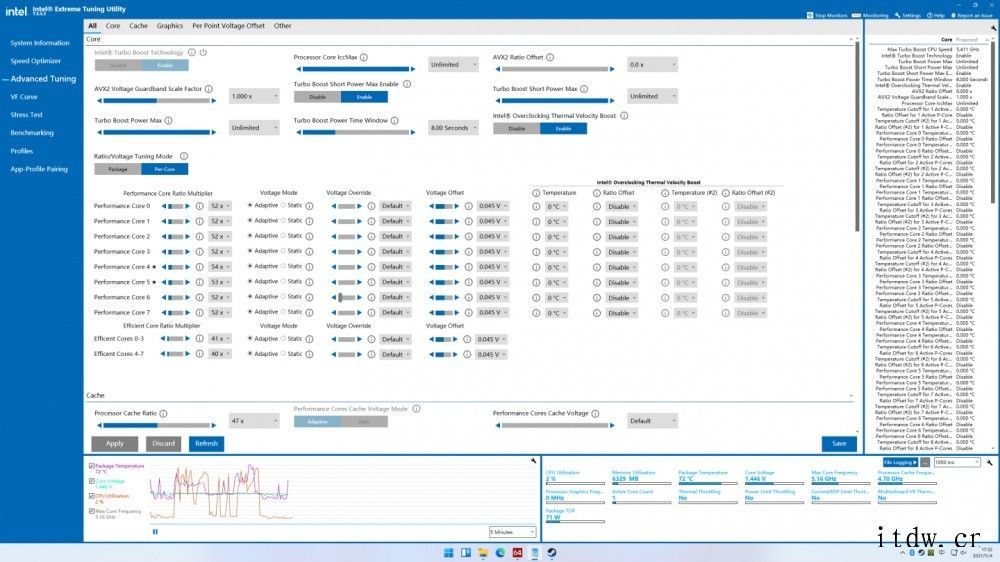Start File Logging
The width and height of the screenshot is (1000, 562).
(901, 462)
